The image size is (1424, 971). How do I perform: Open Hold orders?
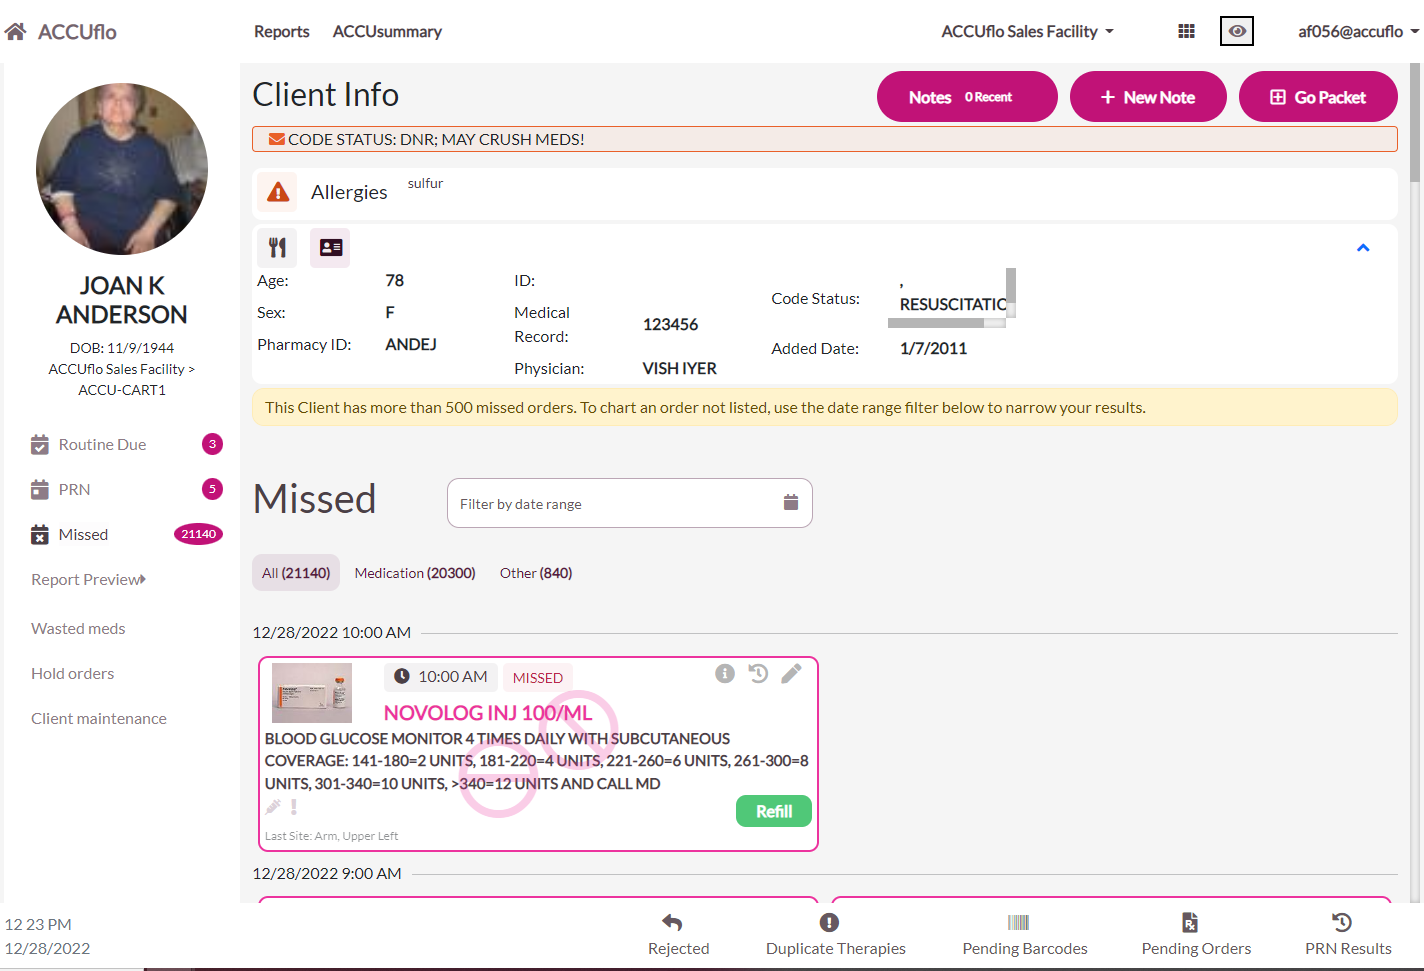tap(72, 673)
